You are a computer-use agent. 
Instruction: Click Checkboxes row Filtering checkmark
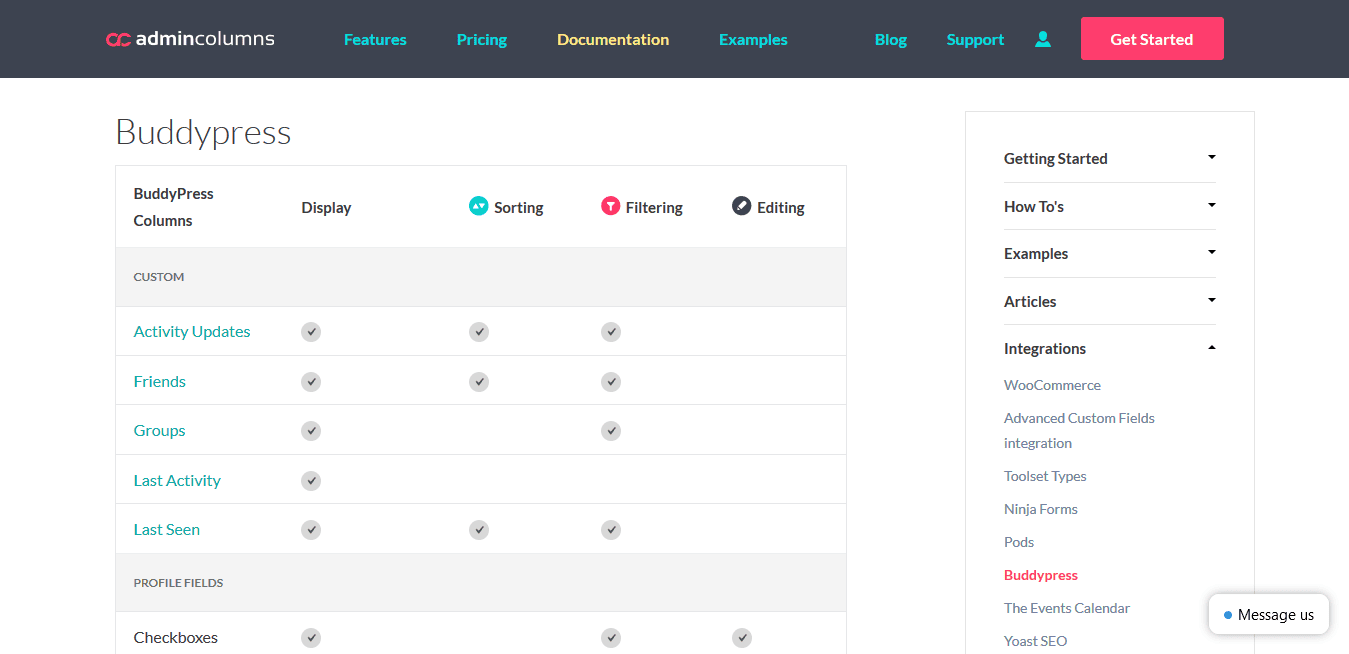click(x=611, y=638)
